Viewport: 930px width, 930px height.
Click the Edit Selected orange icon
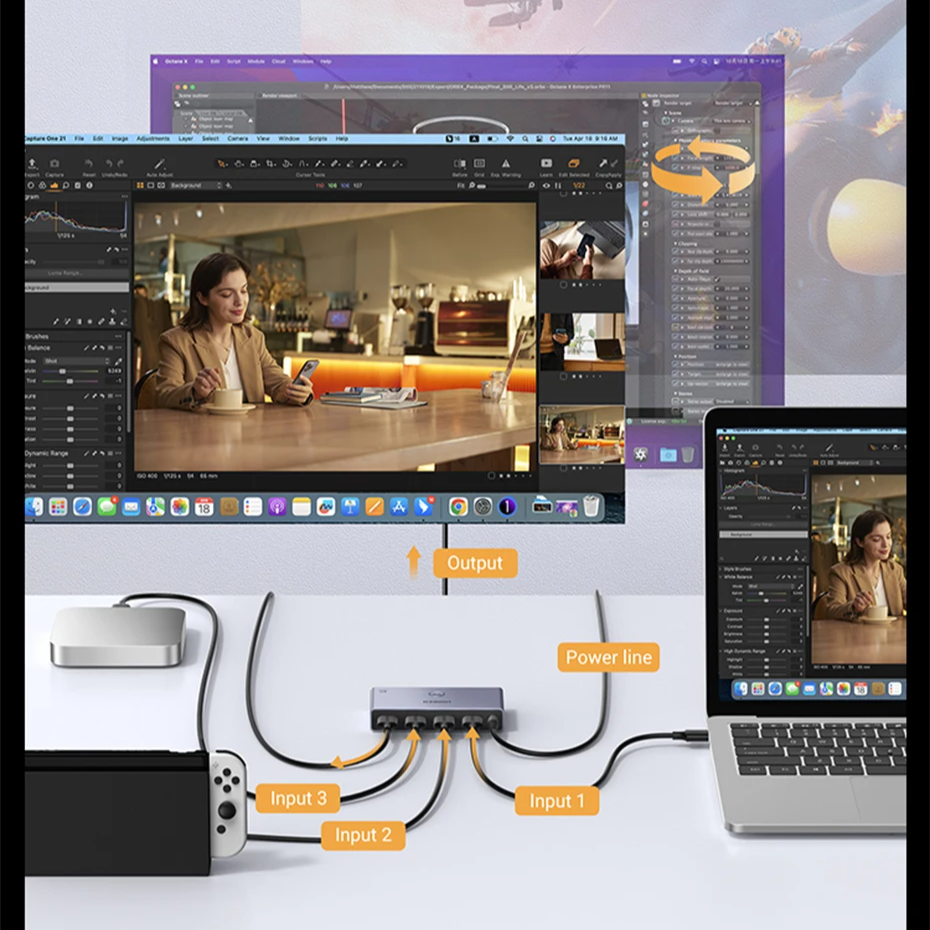[574, 164]
